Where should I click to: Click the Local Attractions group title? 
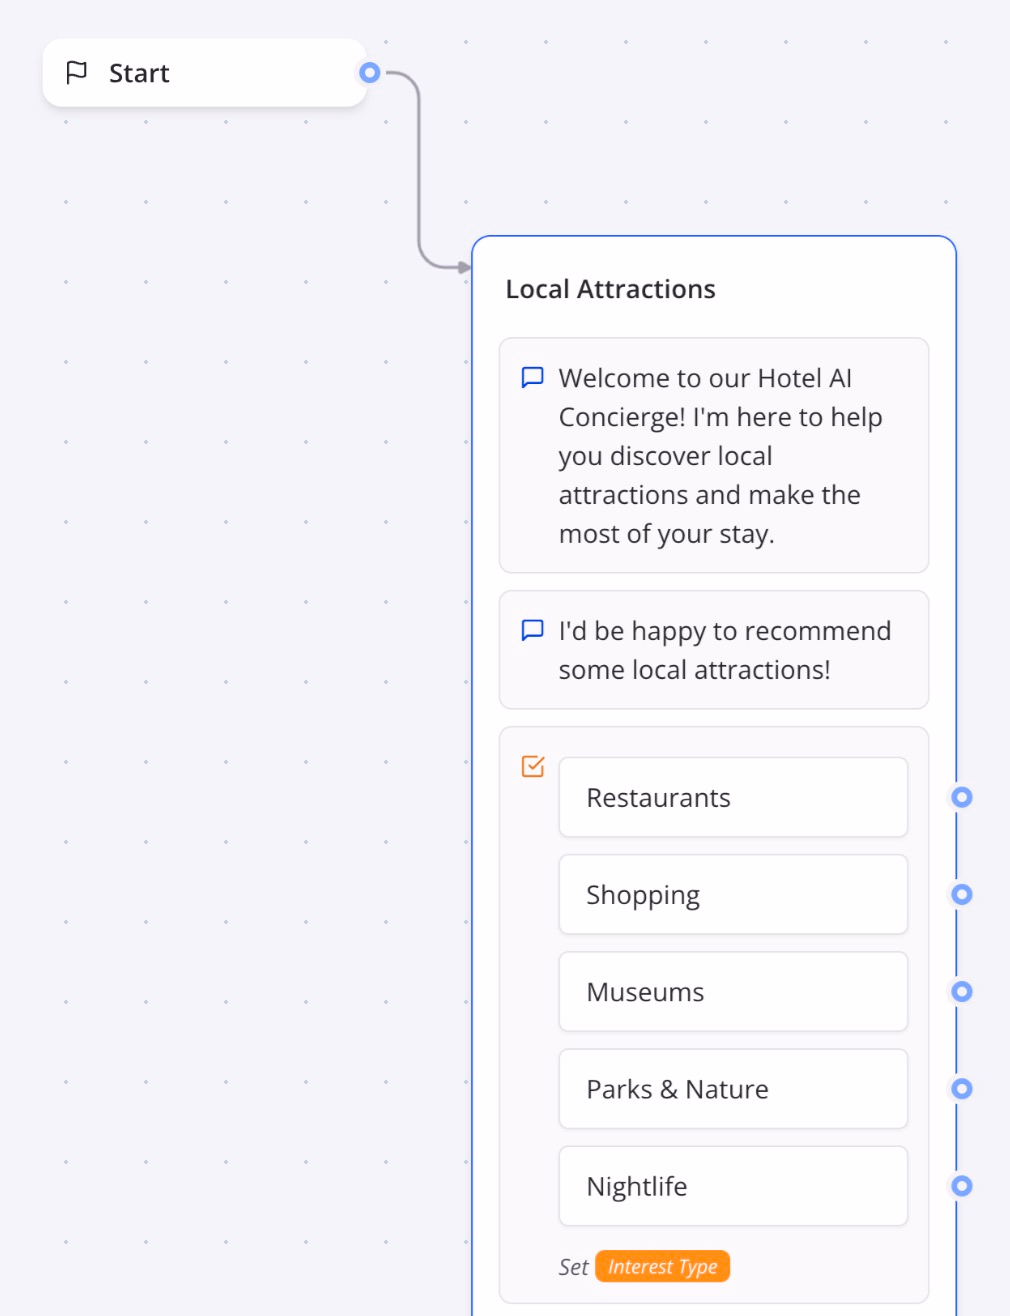610,289
